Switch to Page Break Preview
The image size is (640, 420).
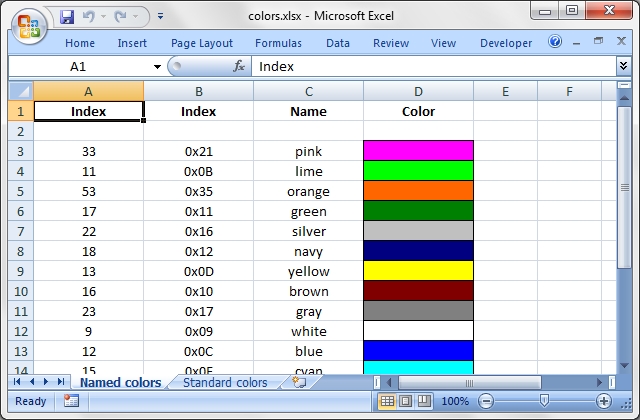pyautogui.click(x=424, y=401)
